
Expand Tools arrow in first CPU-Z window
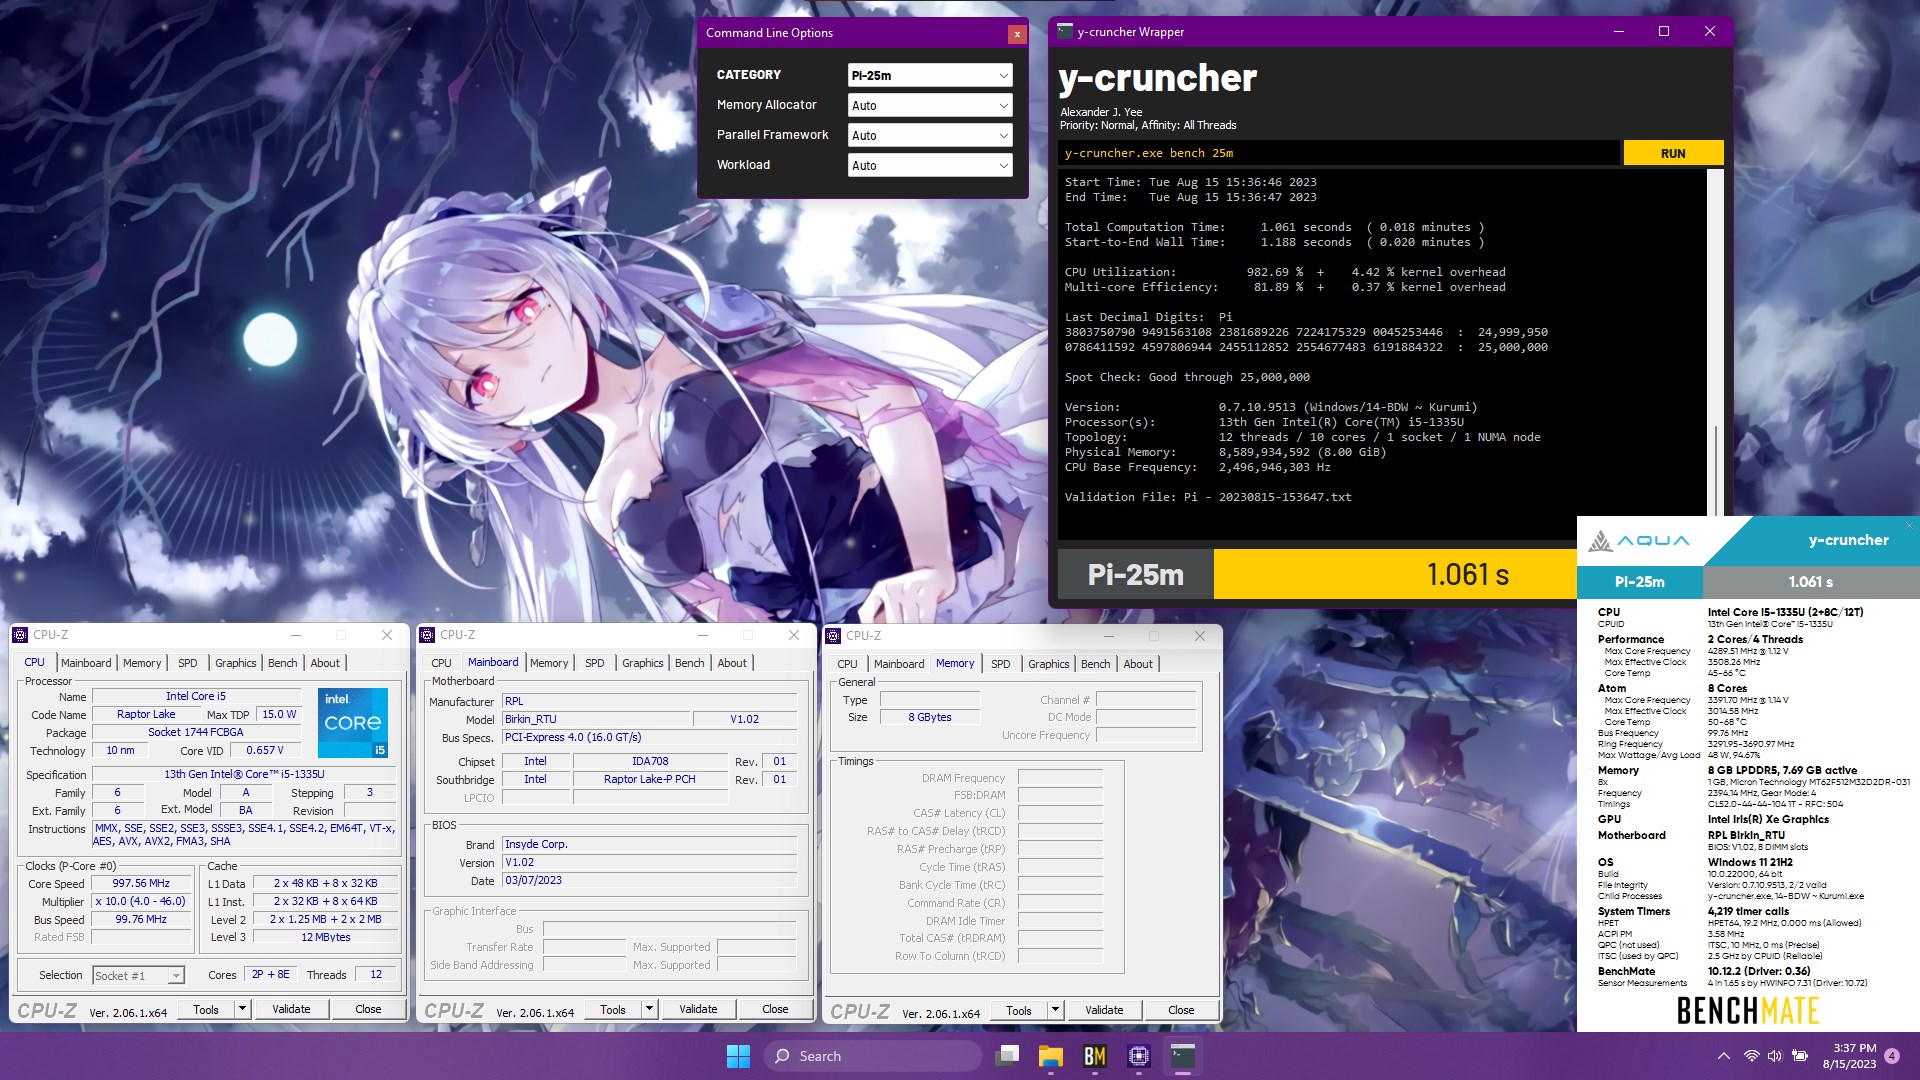[241, 1009]
